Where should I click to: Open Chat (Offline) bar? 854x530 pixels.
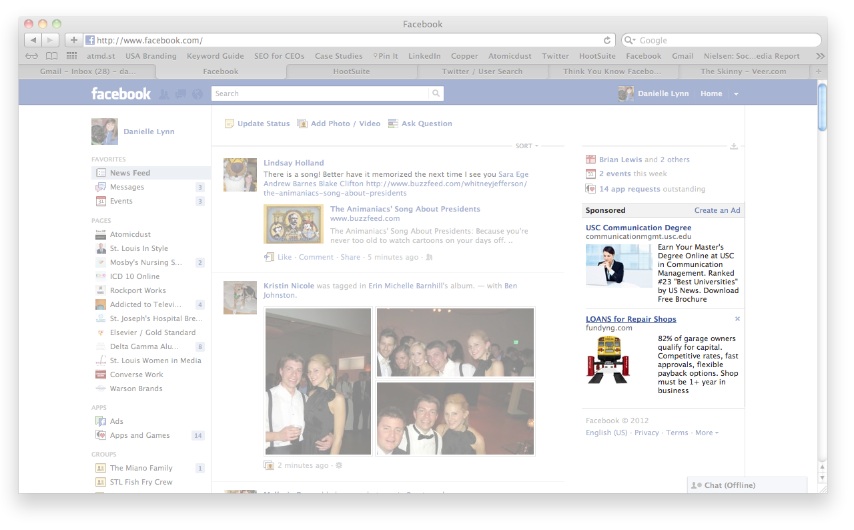(x=747, y=485)
